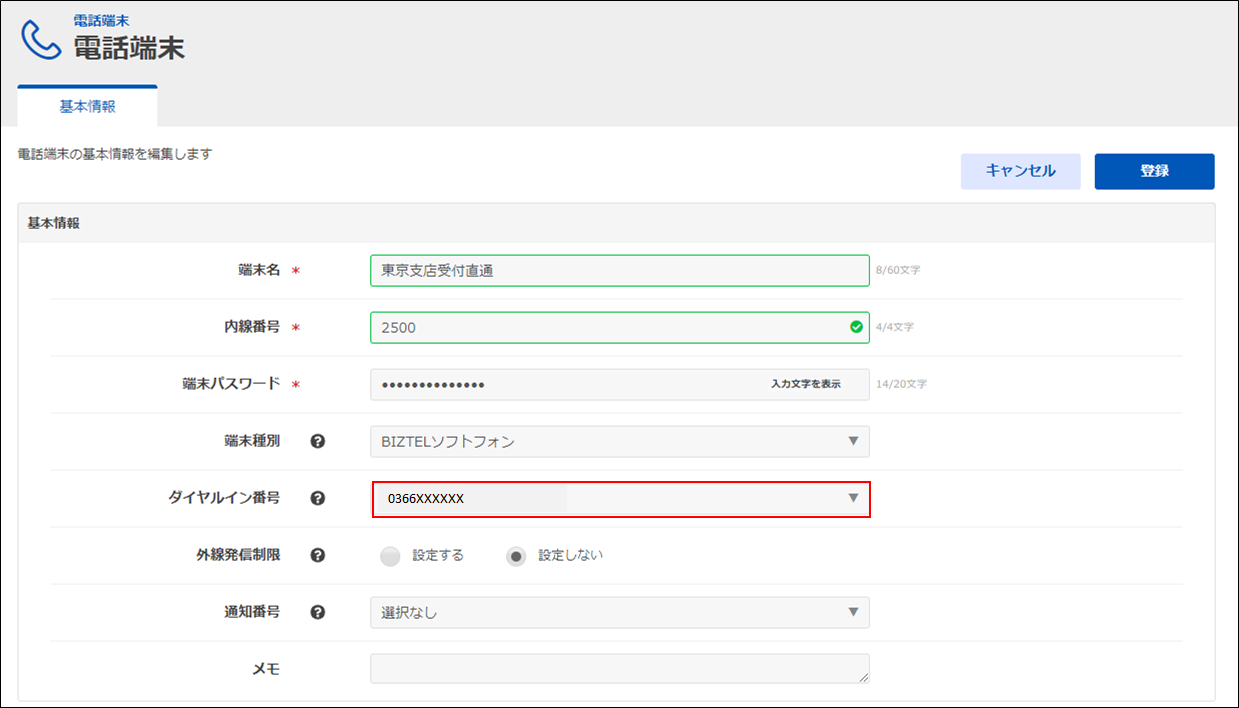Click help icon next to 端末種別
1239x708 pixels.
click(x=318, y=441)
